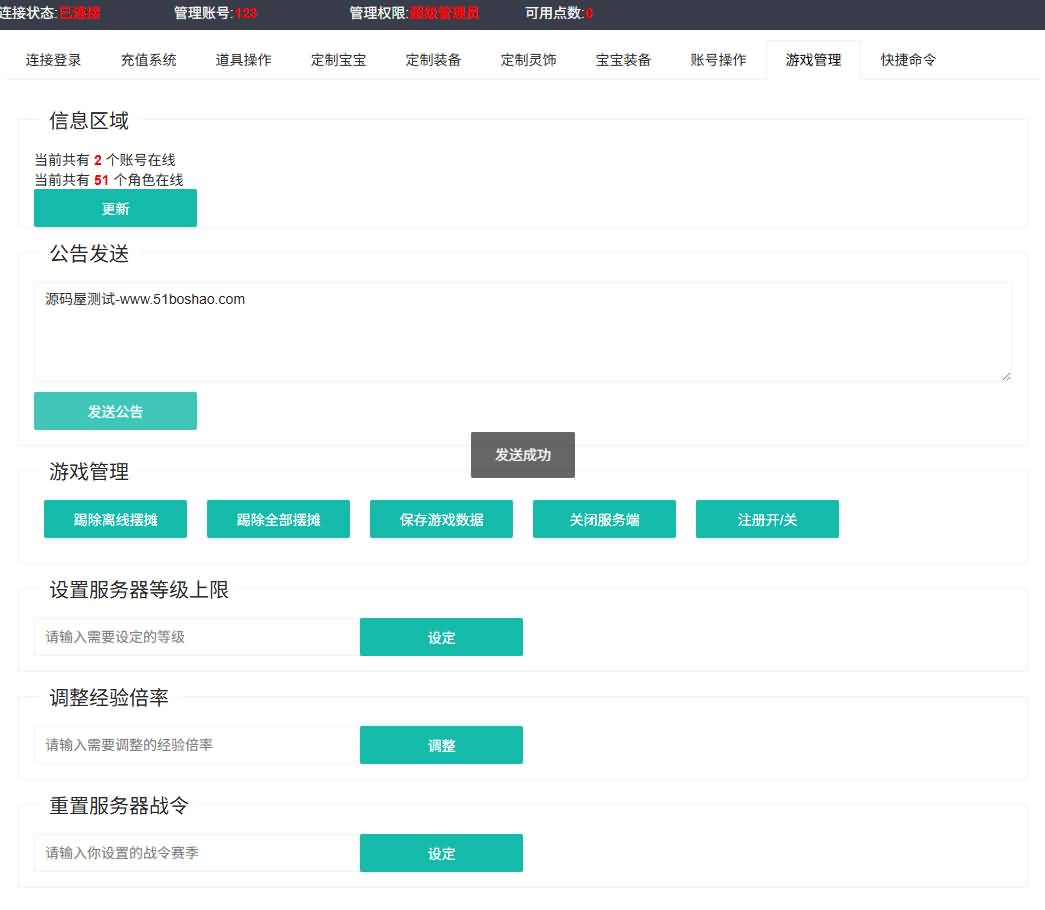Click the battle pass season input field

click(x=196, y=853)
